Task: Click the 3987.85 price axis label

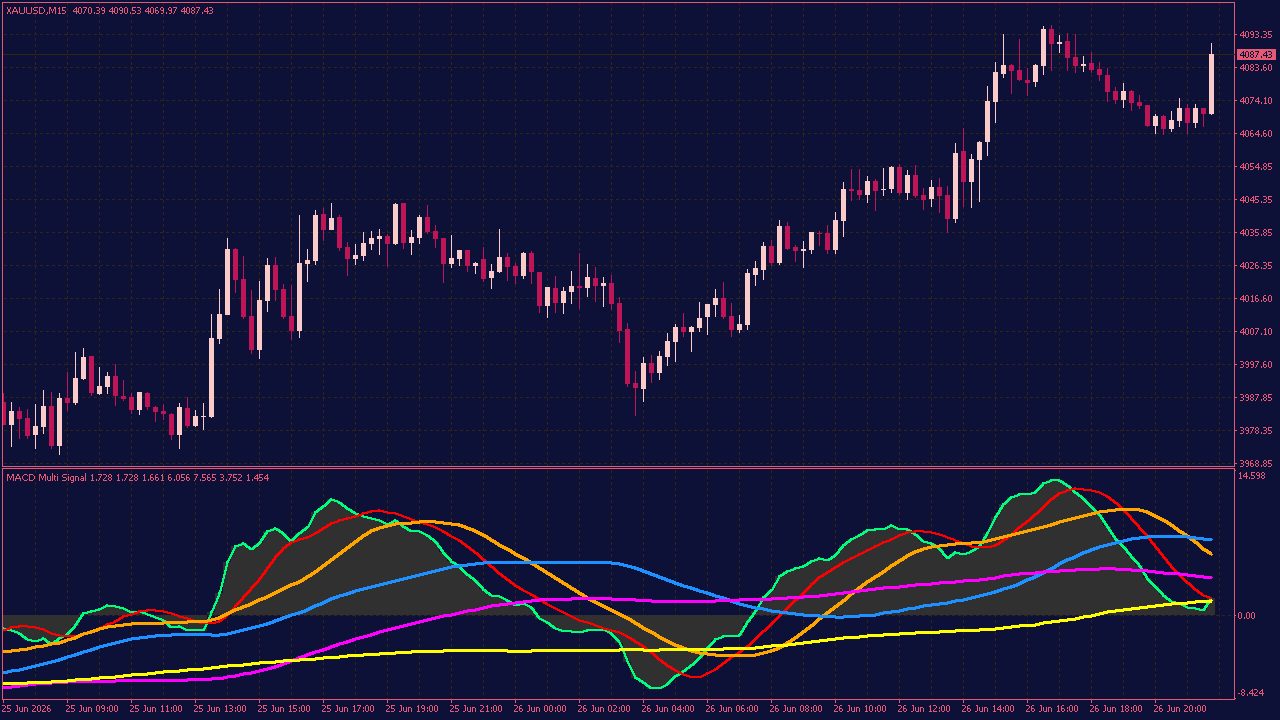Action: (x=1255, y=398)
